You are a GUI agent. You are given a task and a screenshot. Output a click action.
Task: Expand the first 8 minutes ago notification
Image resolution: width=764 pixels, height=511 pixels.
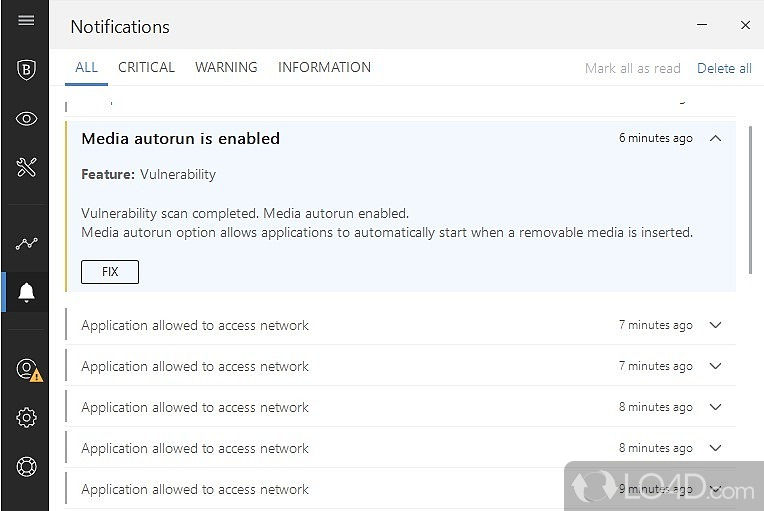coord(715,407)
